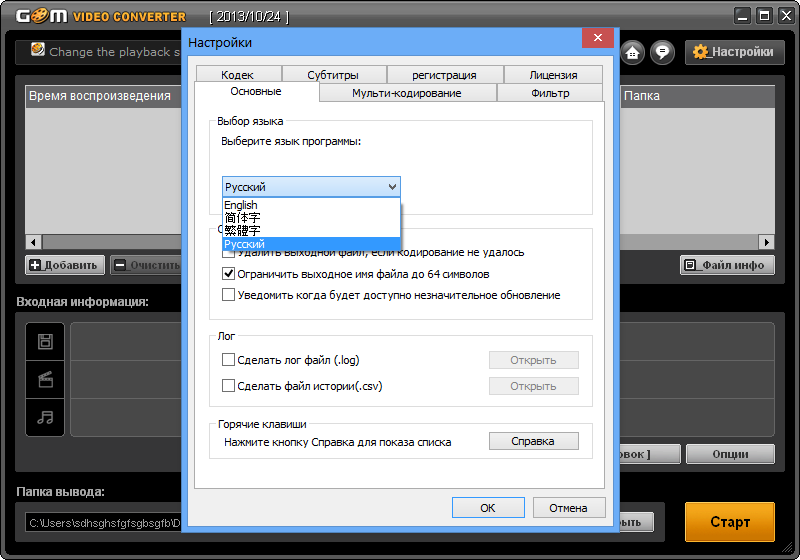Enable notification for minor updates checkbox
Viewport: 800px width, 560px height.
tap(229, 295)
